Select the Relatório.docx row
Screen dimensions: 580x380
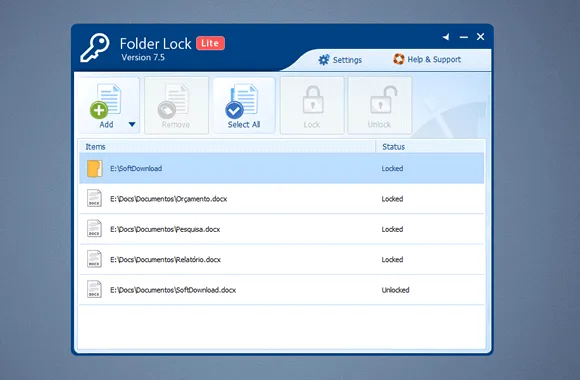coord(281,259)
